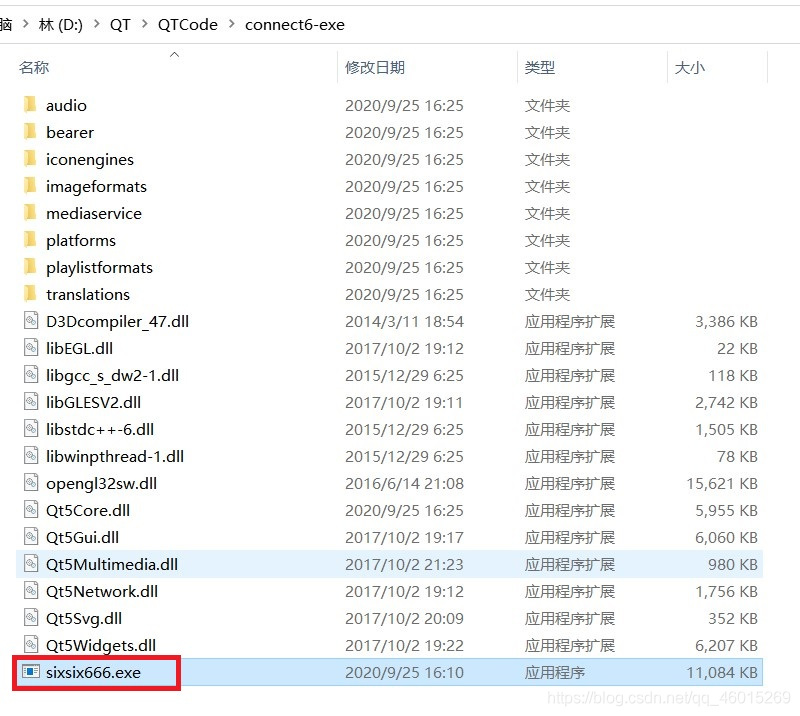
Task: Select the Qt5Network.dll file name
Action: point(102,592)
